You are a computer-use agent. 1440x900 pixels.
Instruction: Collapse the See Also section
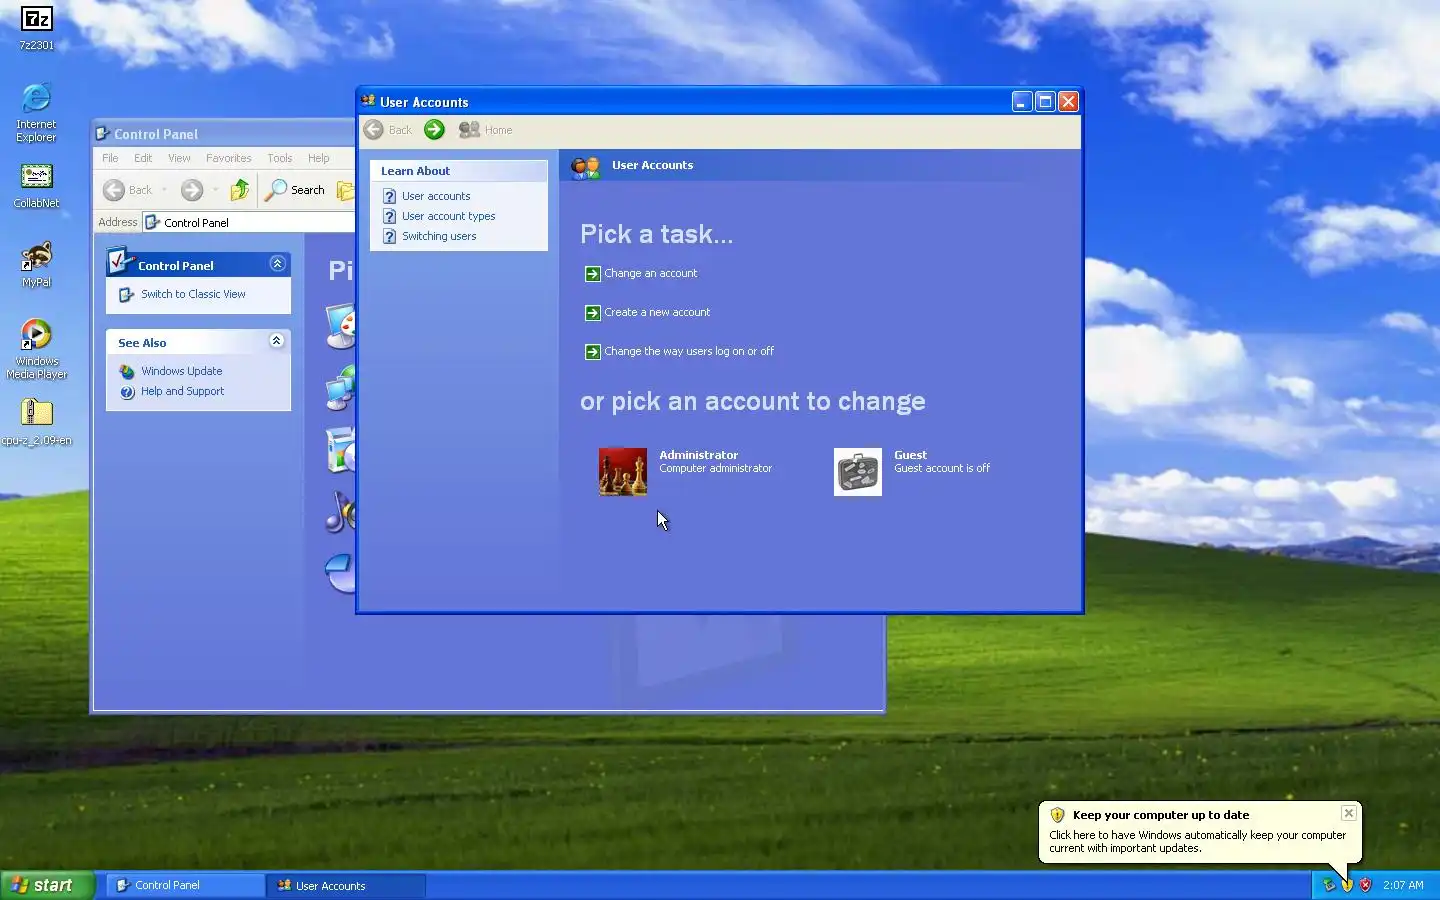point(277,341)
